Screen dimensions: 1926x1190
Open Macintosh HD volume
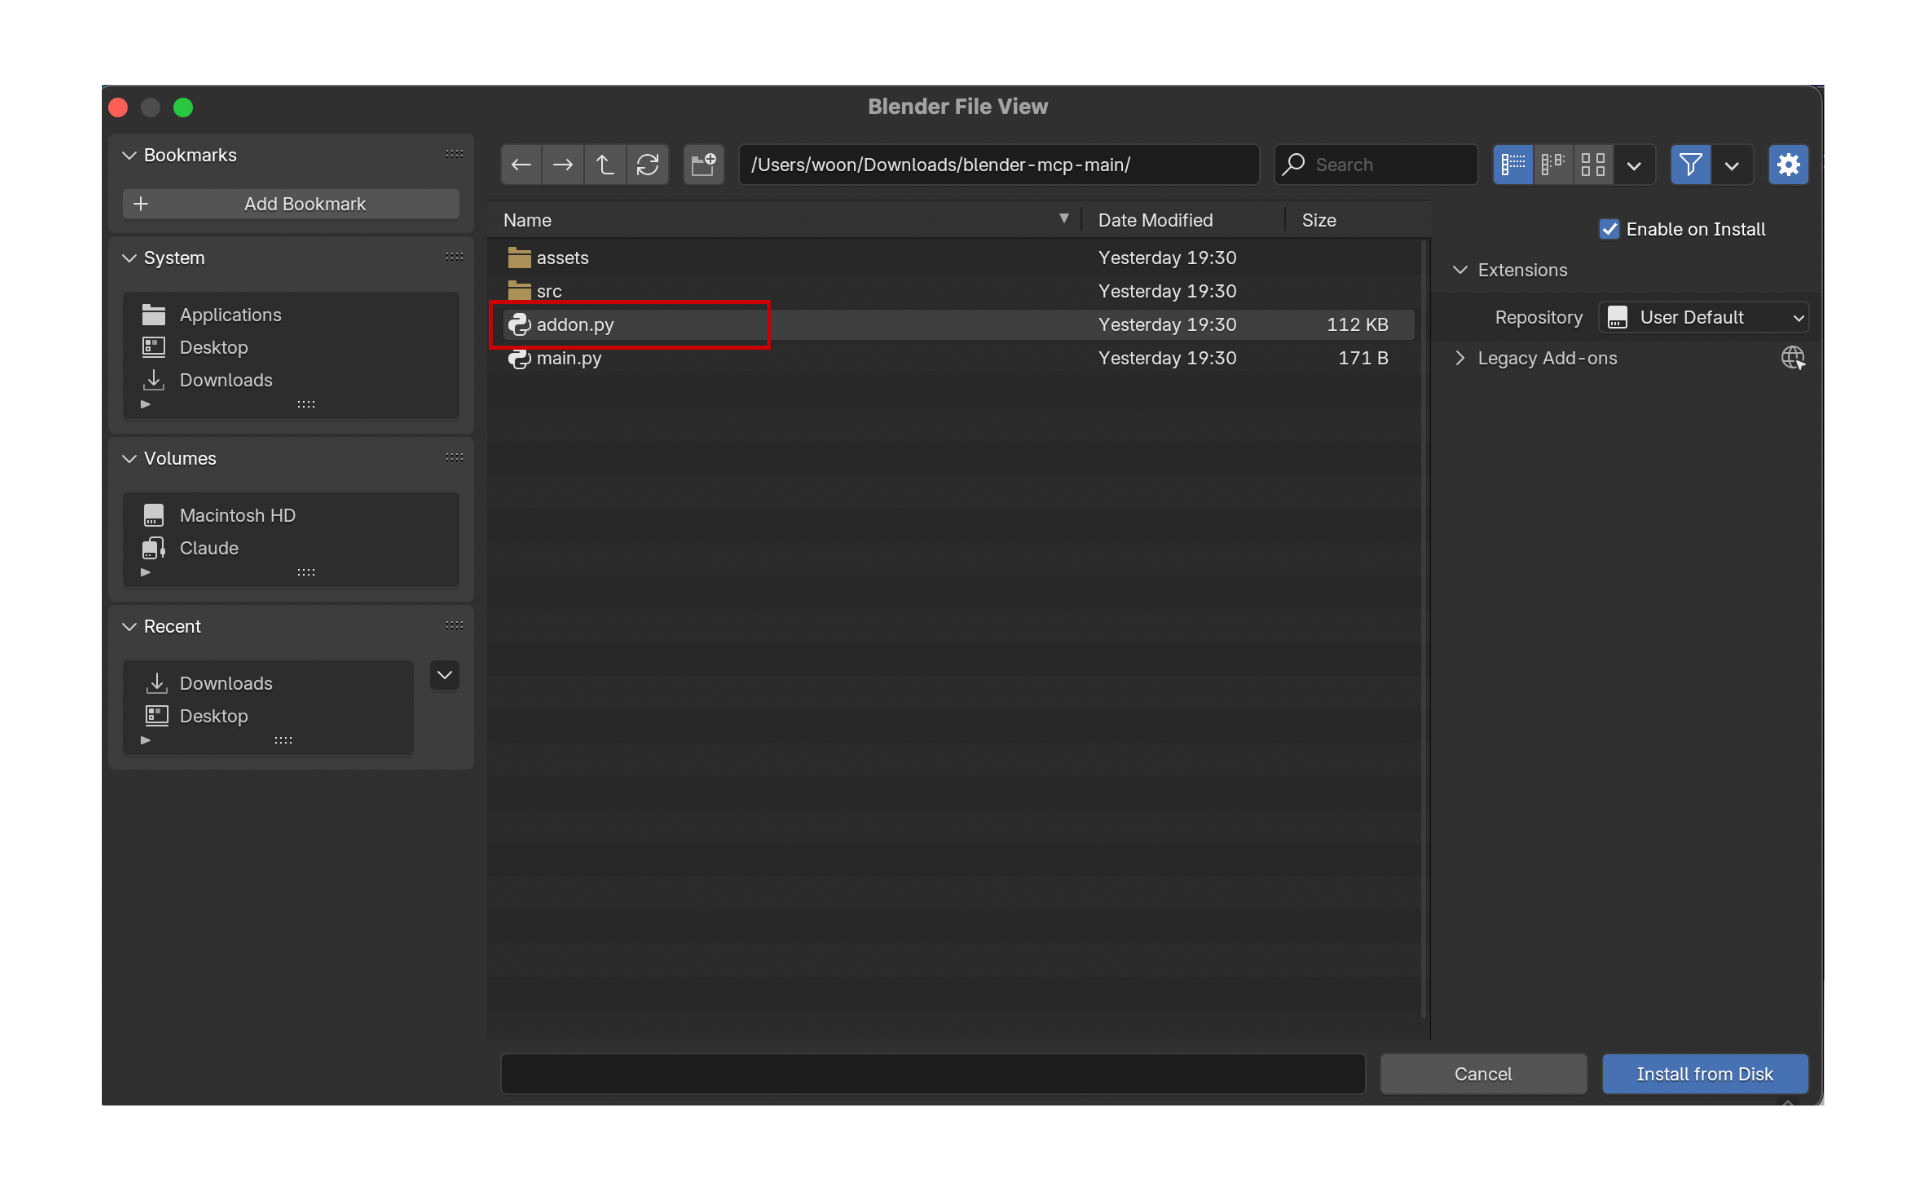237,515
